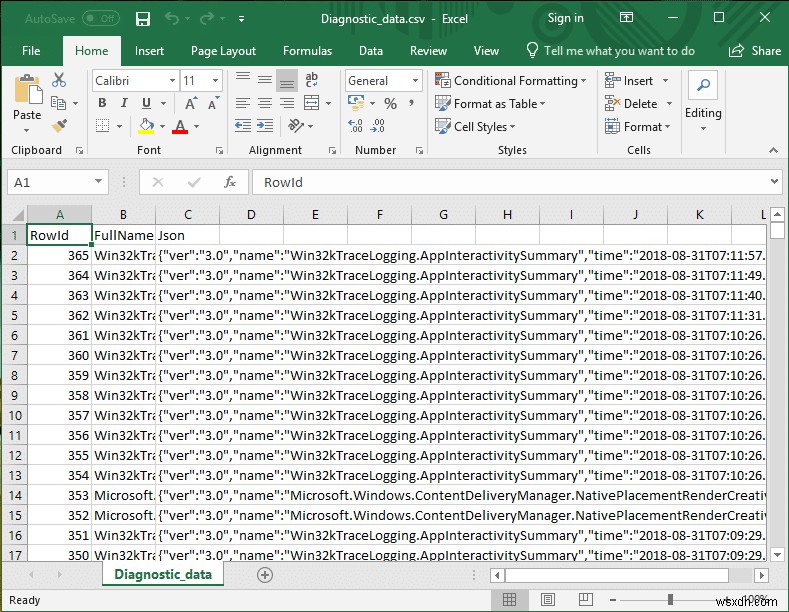The width and height of the screenshot is (789, 612).
Task: Click the Format Painter brush icon
Action: [x=58, y=125]
